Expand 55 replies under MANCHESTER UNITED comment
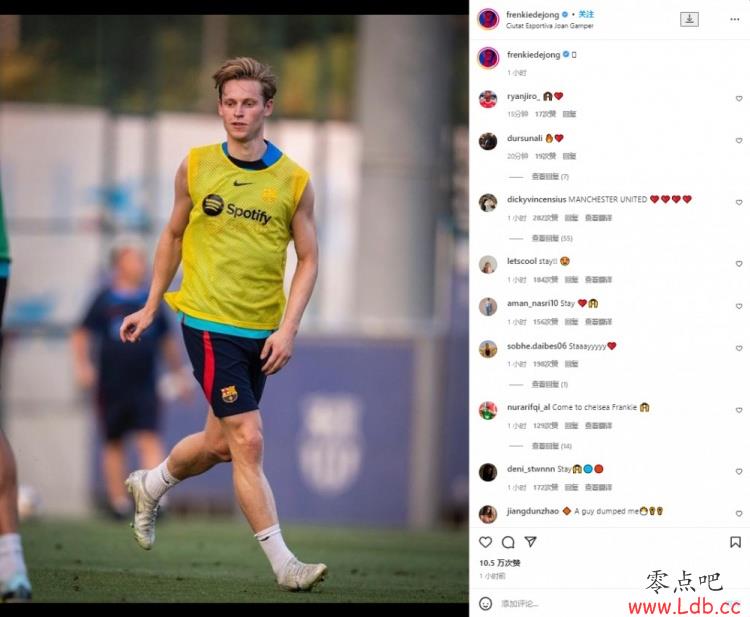Viewport: 750px width, 617px height. 552,238
